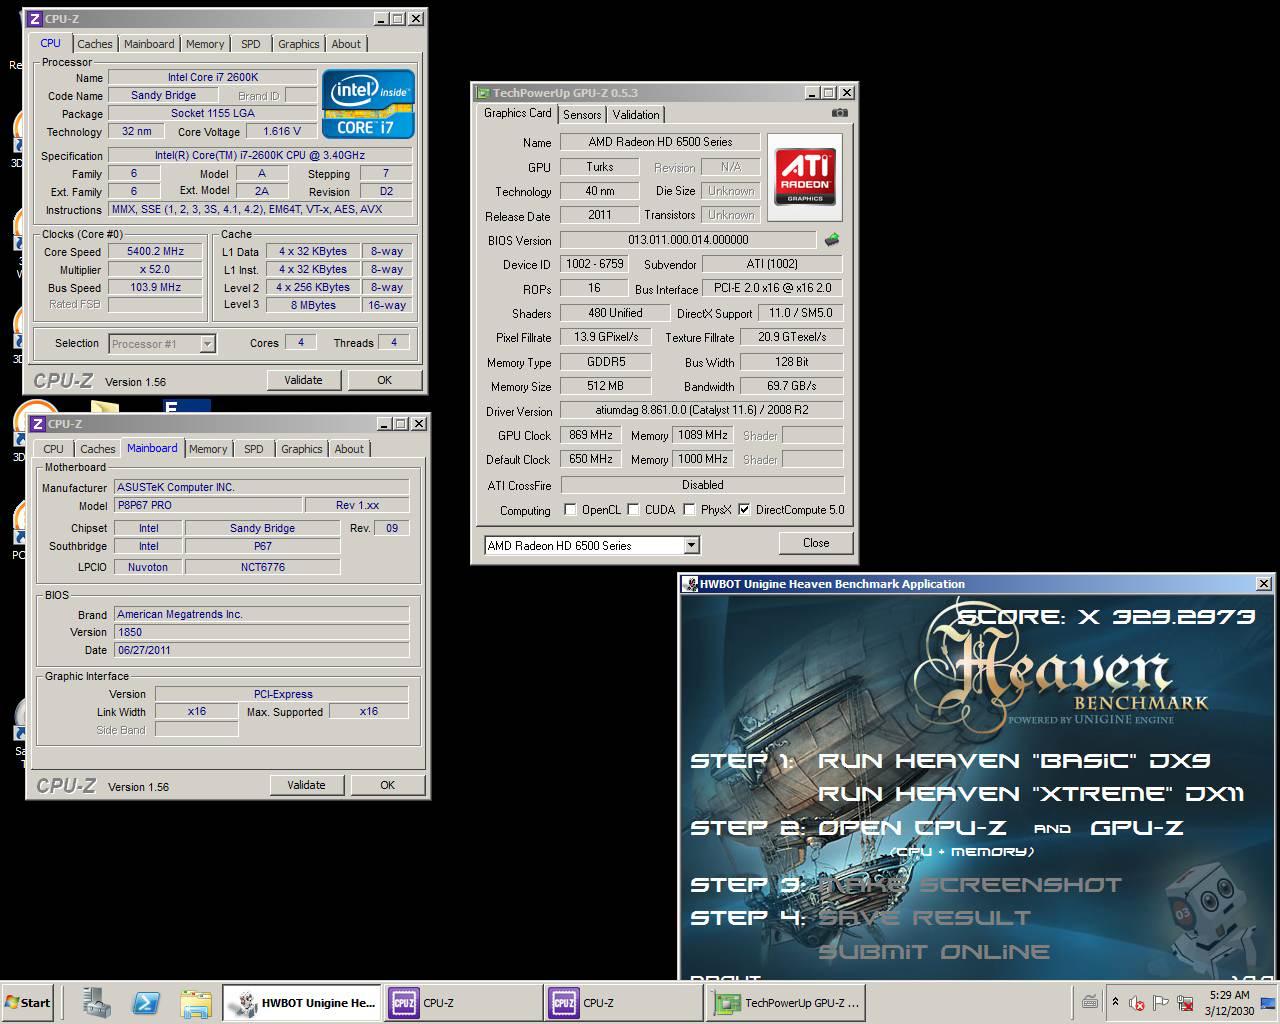The image size is (1280, 1024).
Task: Click the Memory Size 512 MB field
Action: coord(606,386)
